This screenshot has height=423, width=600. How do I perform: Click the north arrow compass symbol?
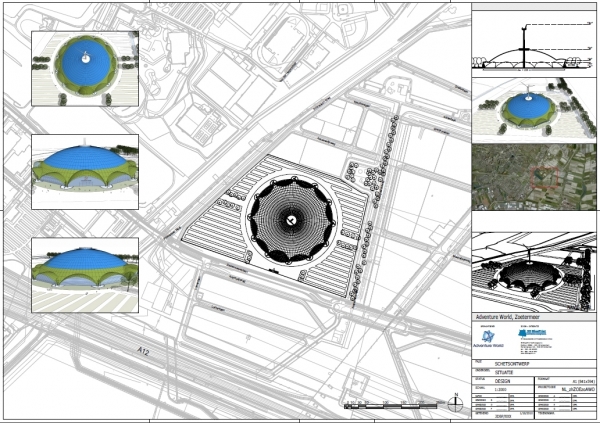(457, 404)
